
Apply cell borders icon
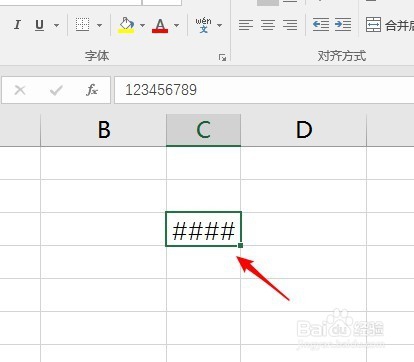[x=82, y=25]
